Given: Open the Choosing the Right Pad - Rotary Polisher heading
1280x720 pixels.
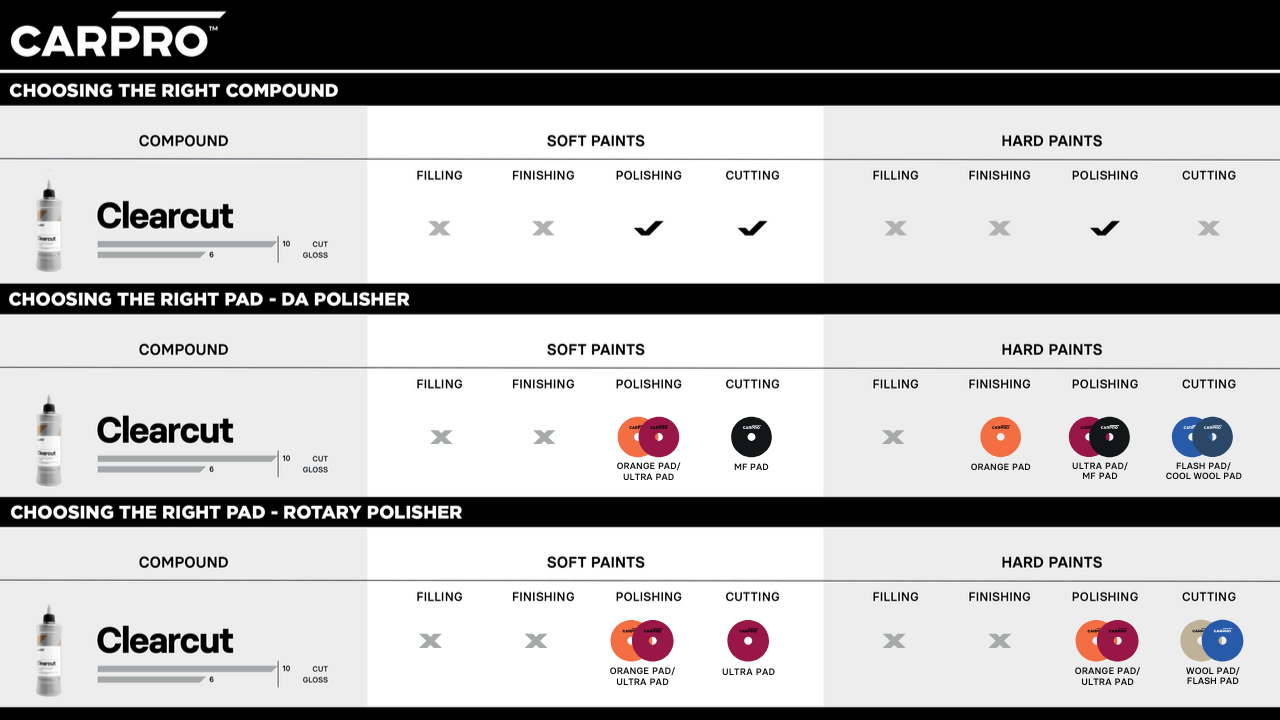Looking at the screenshot, I should pyautogui.click(x=236, y=512).
